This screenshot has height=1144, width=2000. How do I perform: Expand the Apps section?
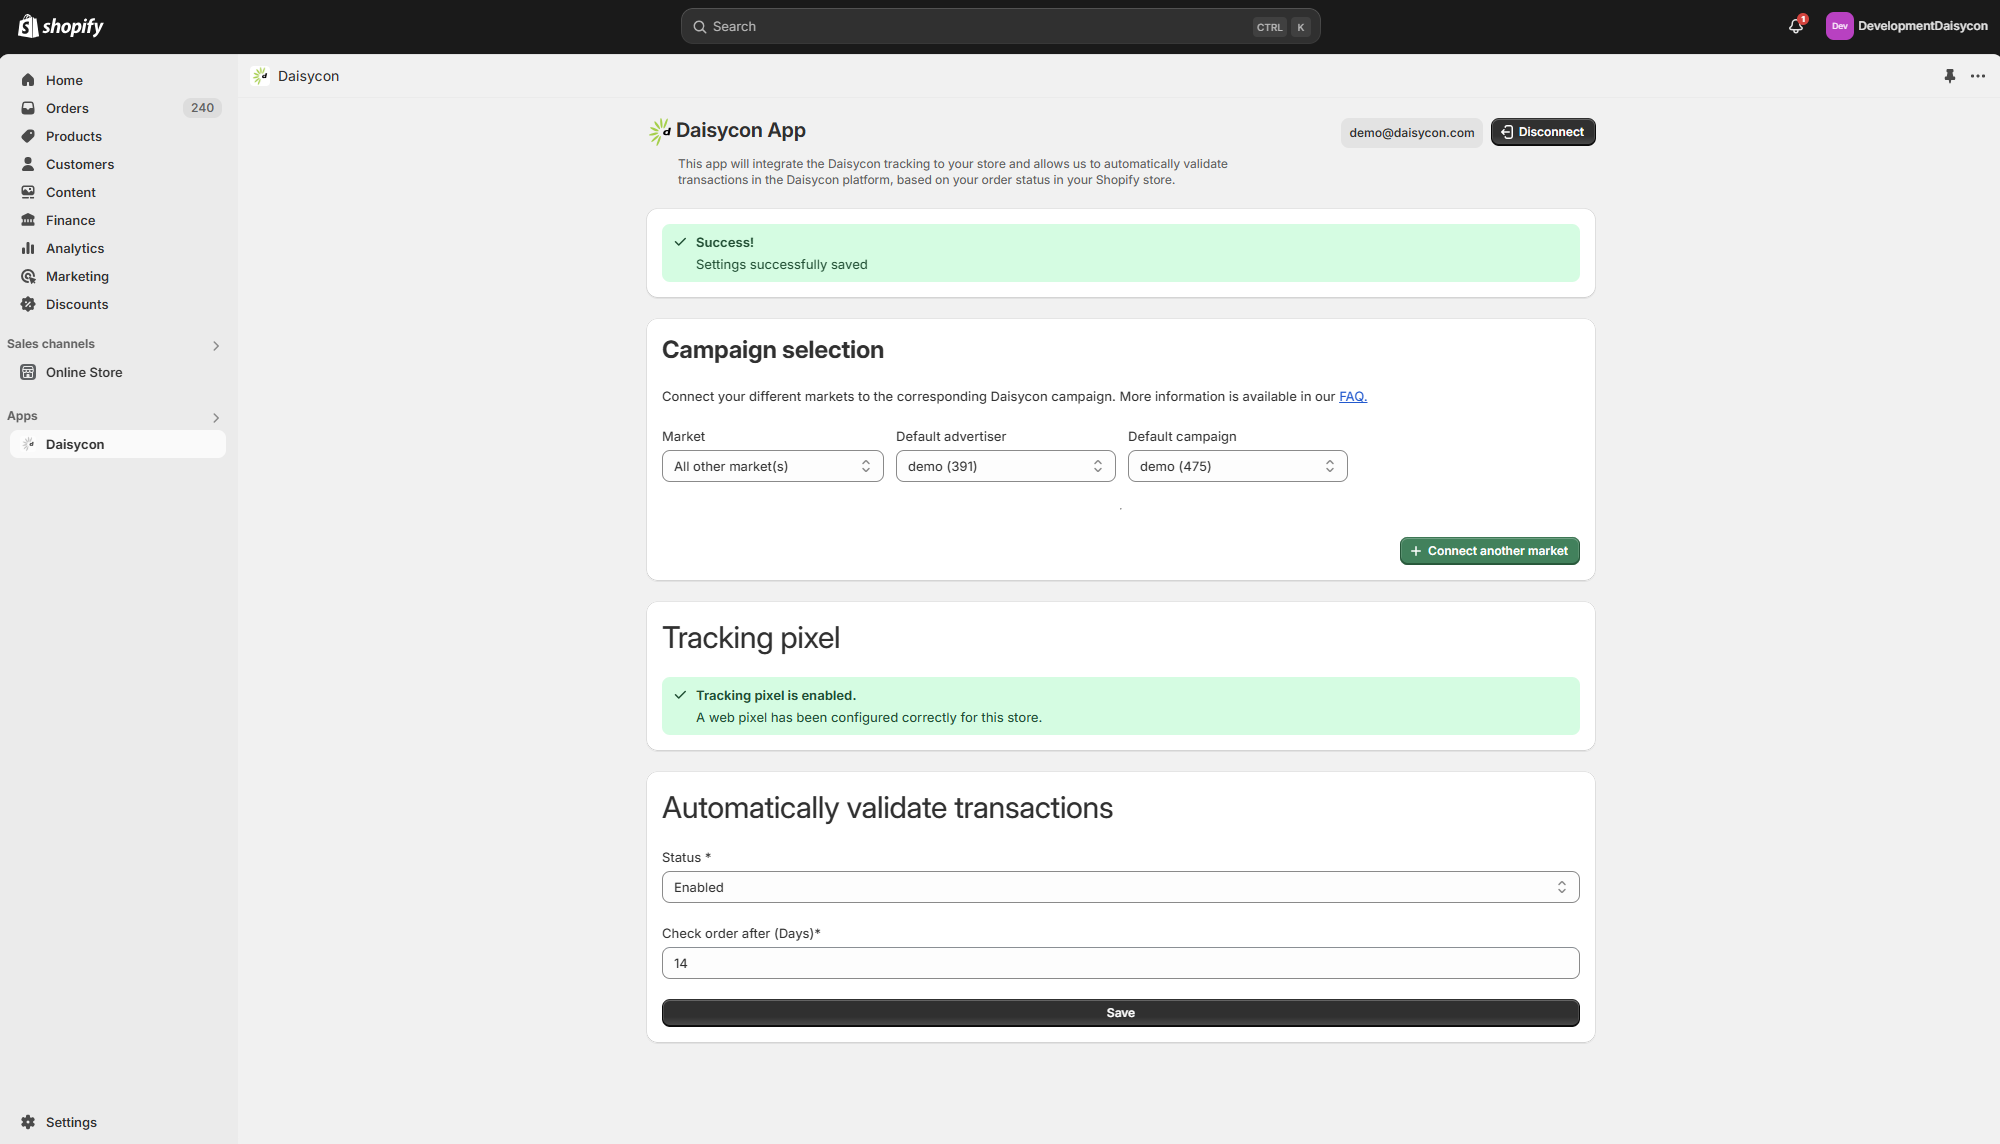[x=216, y=418]
